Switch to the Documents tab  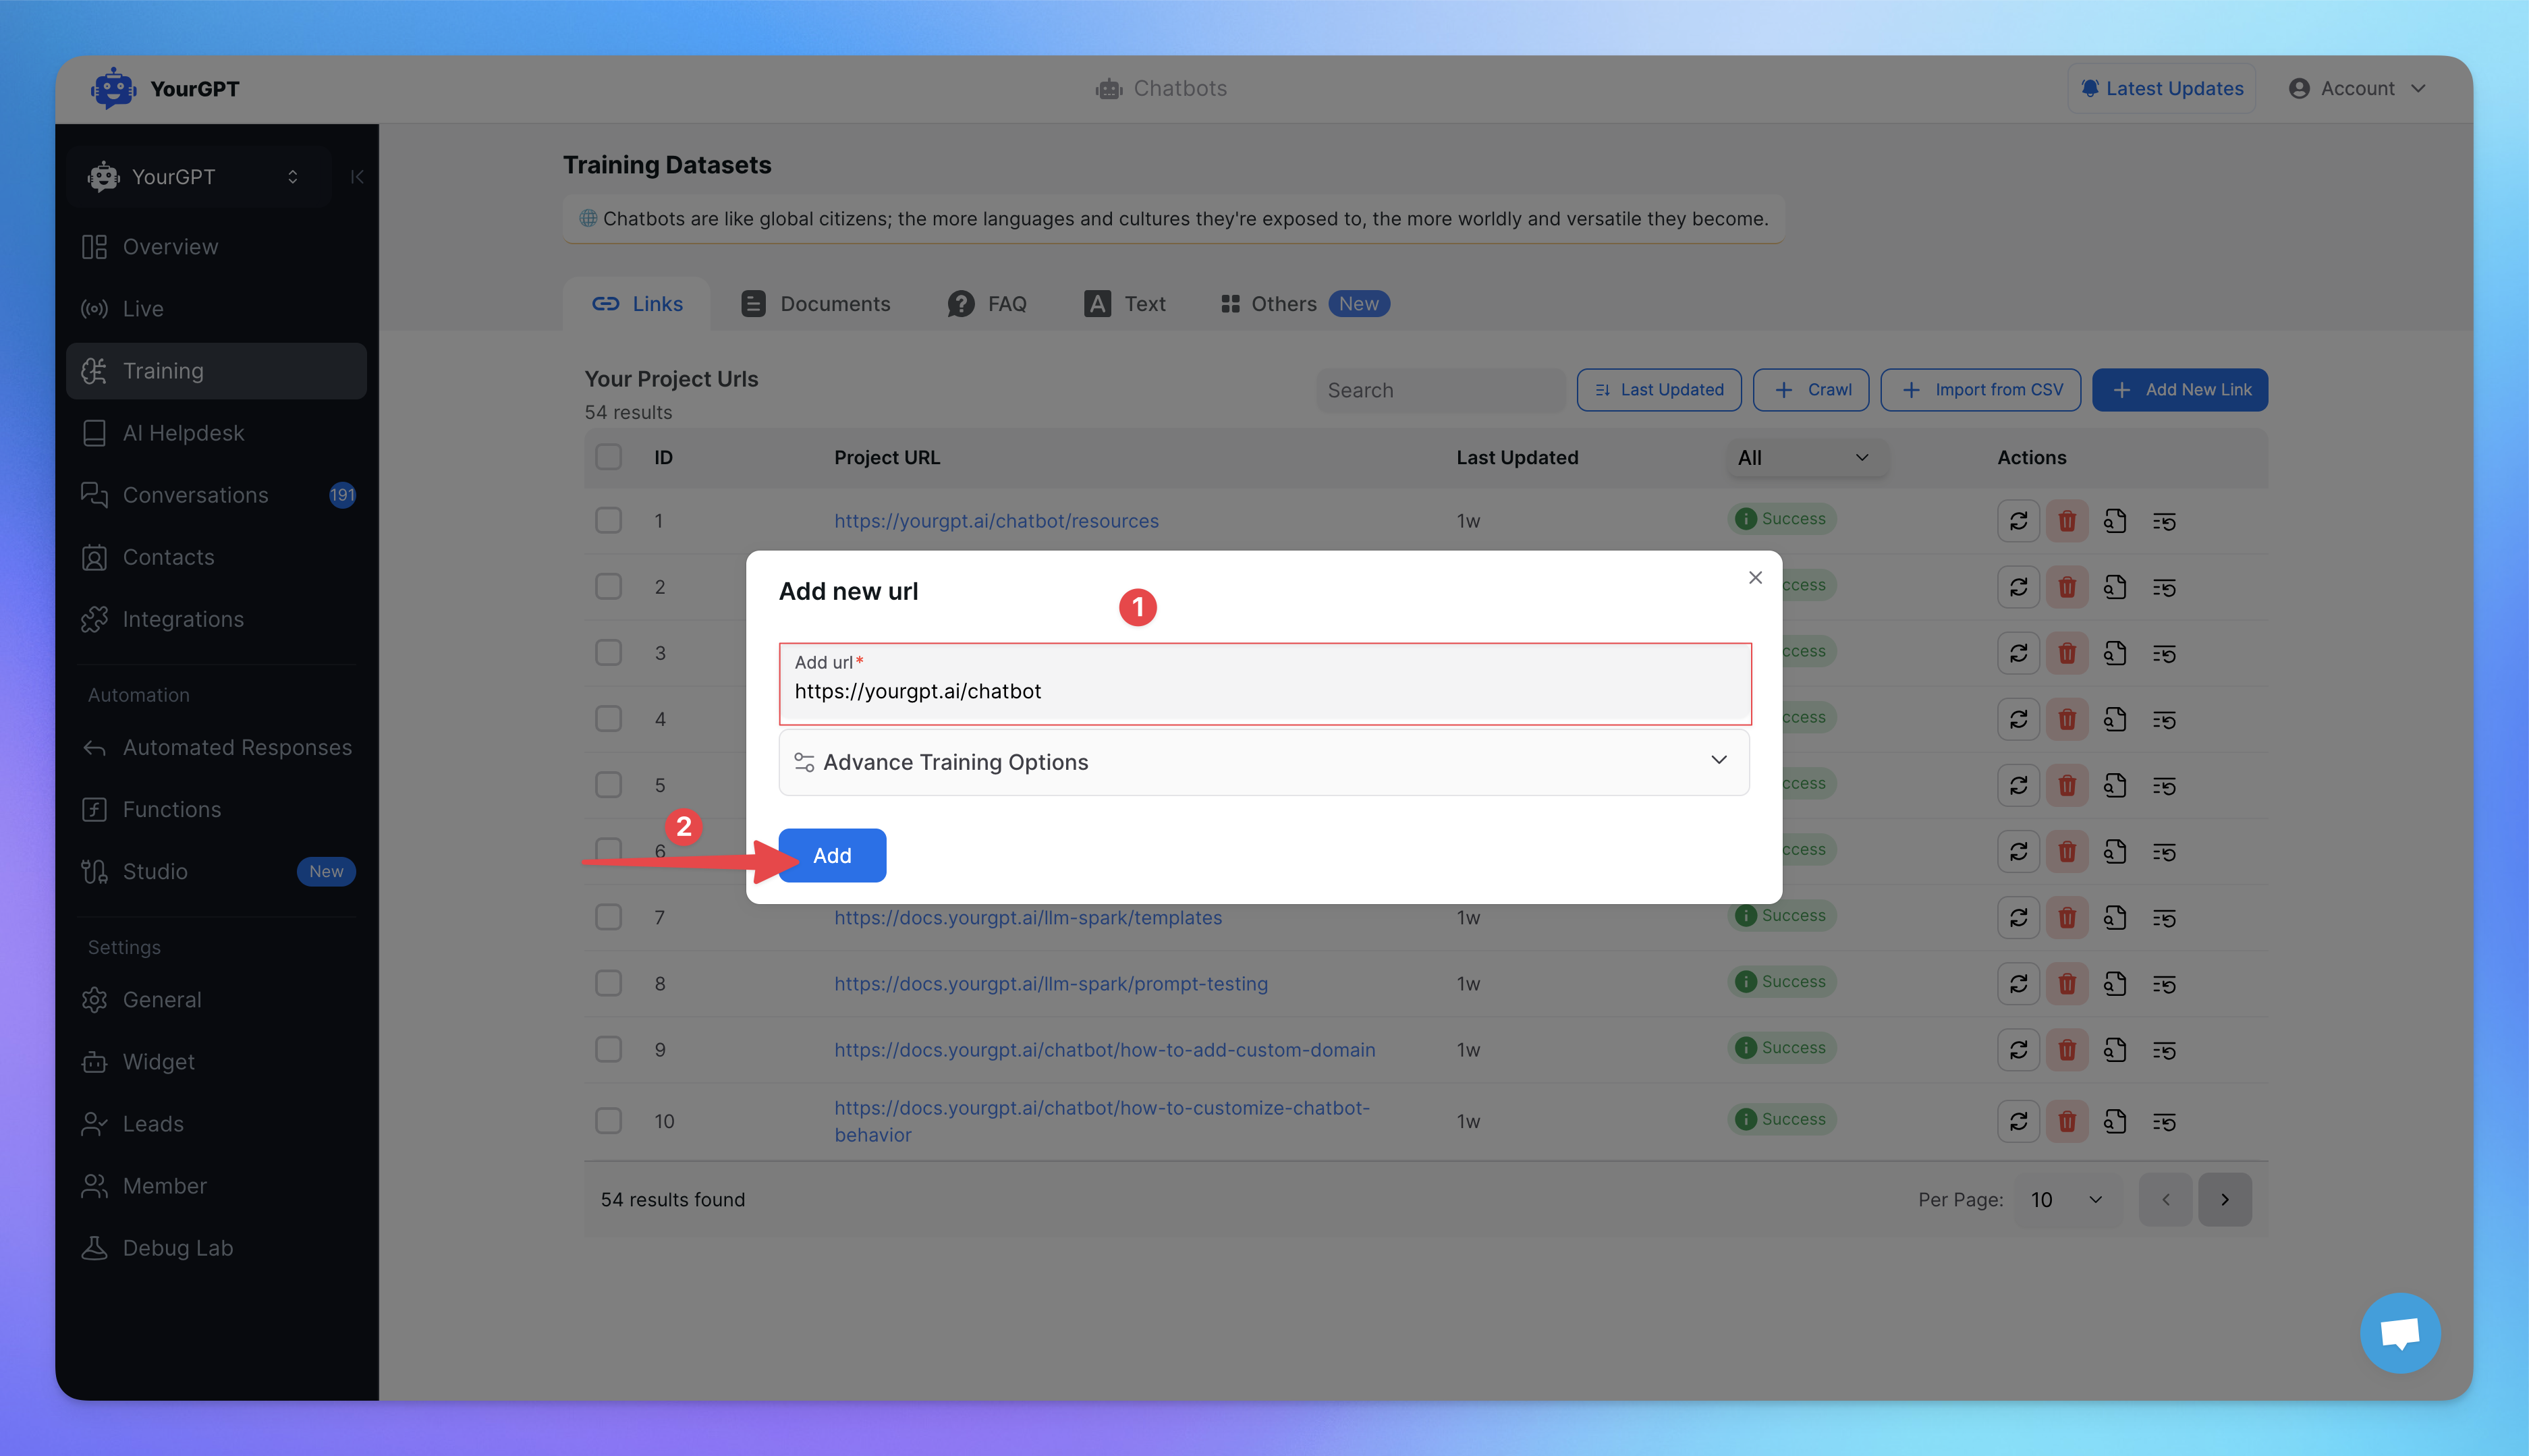815,304
